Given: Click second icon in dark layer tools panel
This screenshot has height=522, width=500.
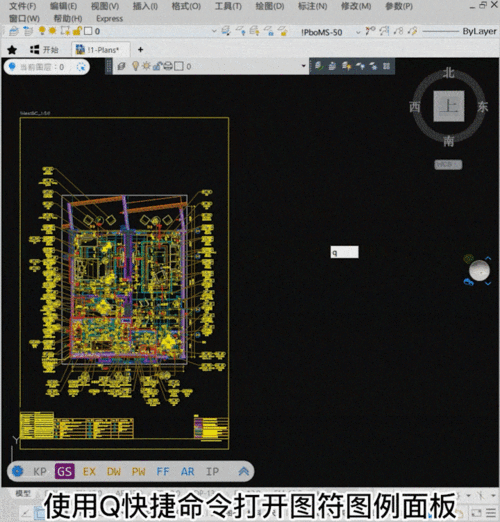Looking at the screenshot, I should tap(332, 66).
